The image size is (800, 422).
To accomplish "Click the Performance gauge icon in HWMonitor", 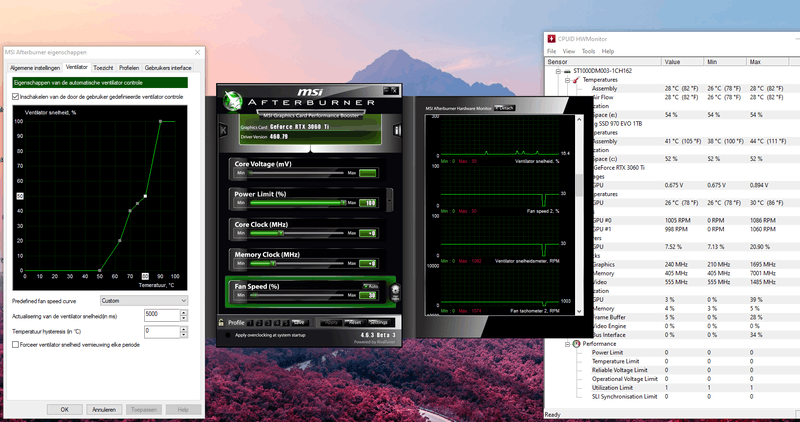I will coord(577,343).
